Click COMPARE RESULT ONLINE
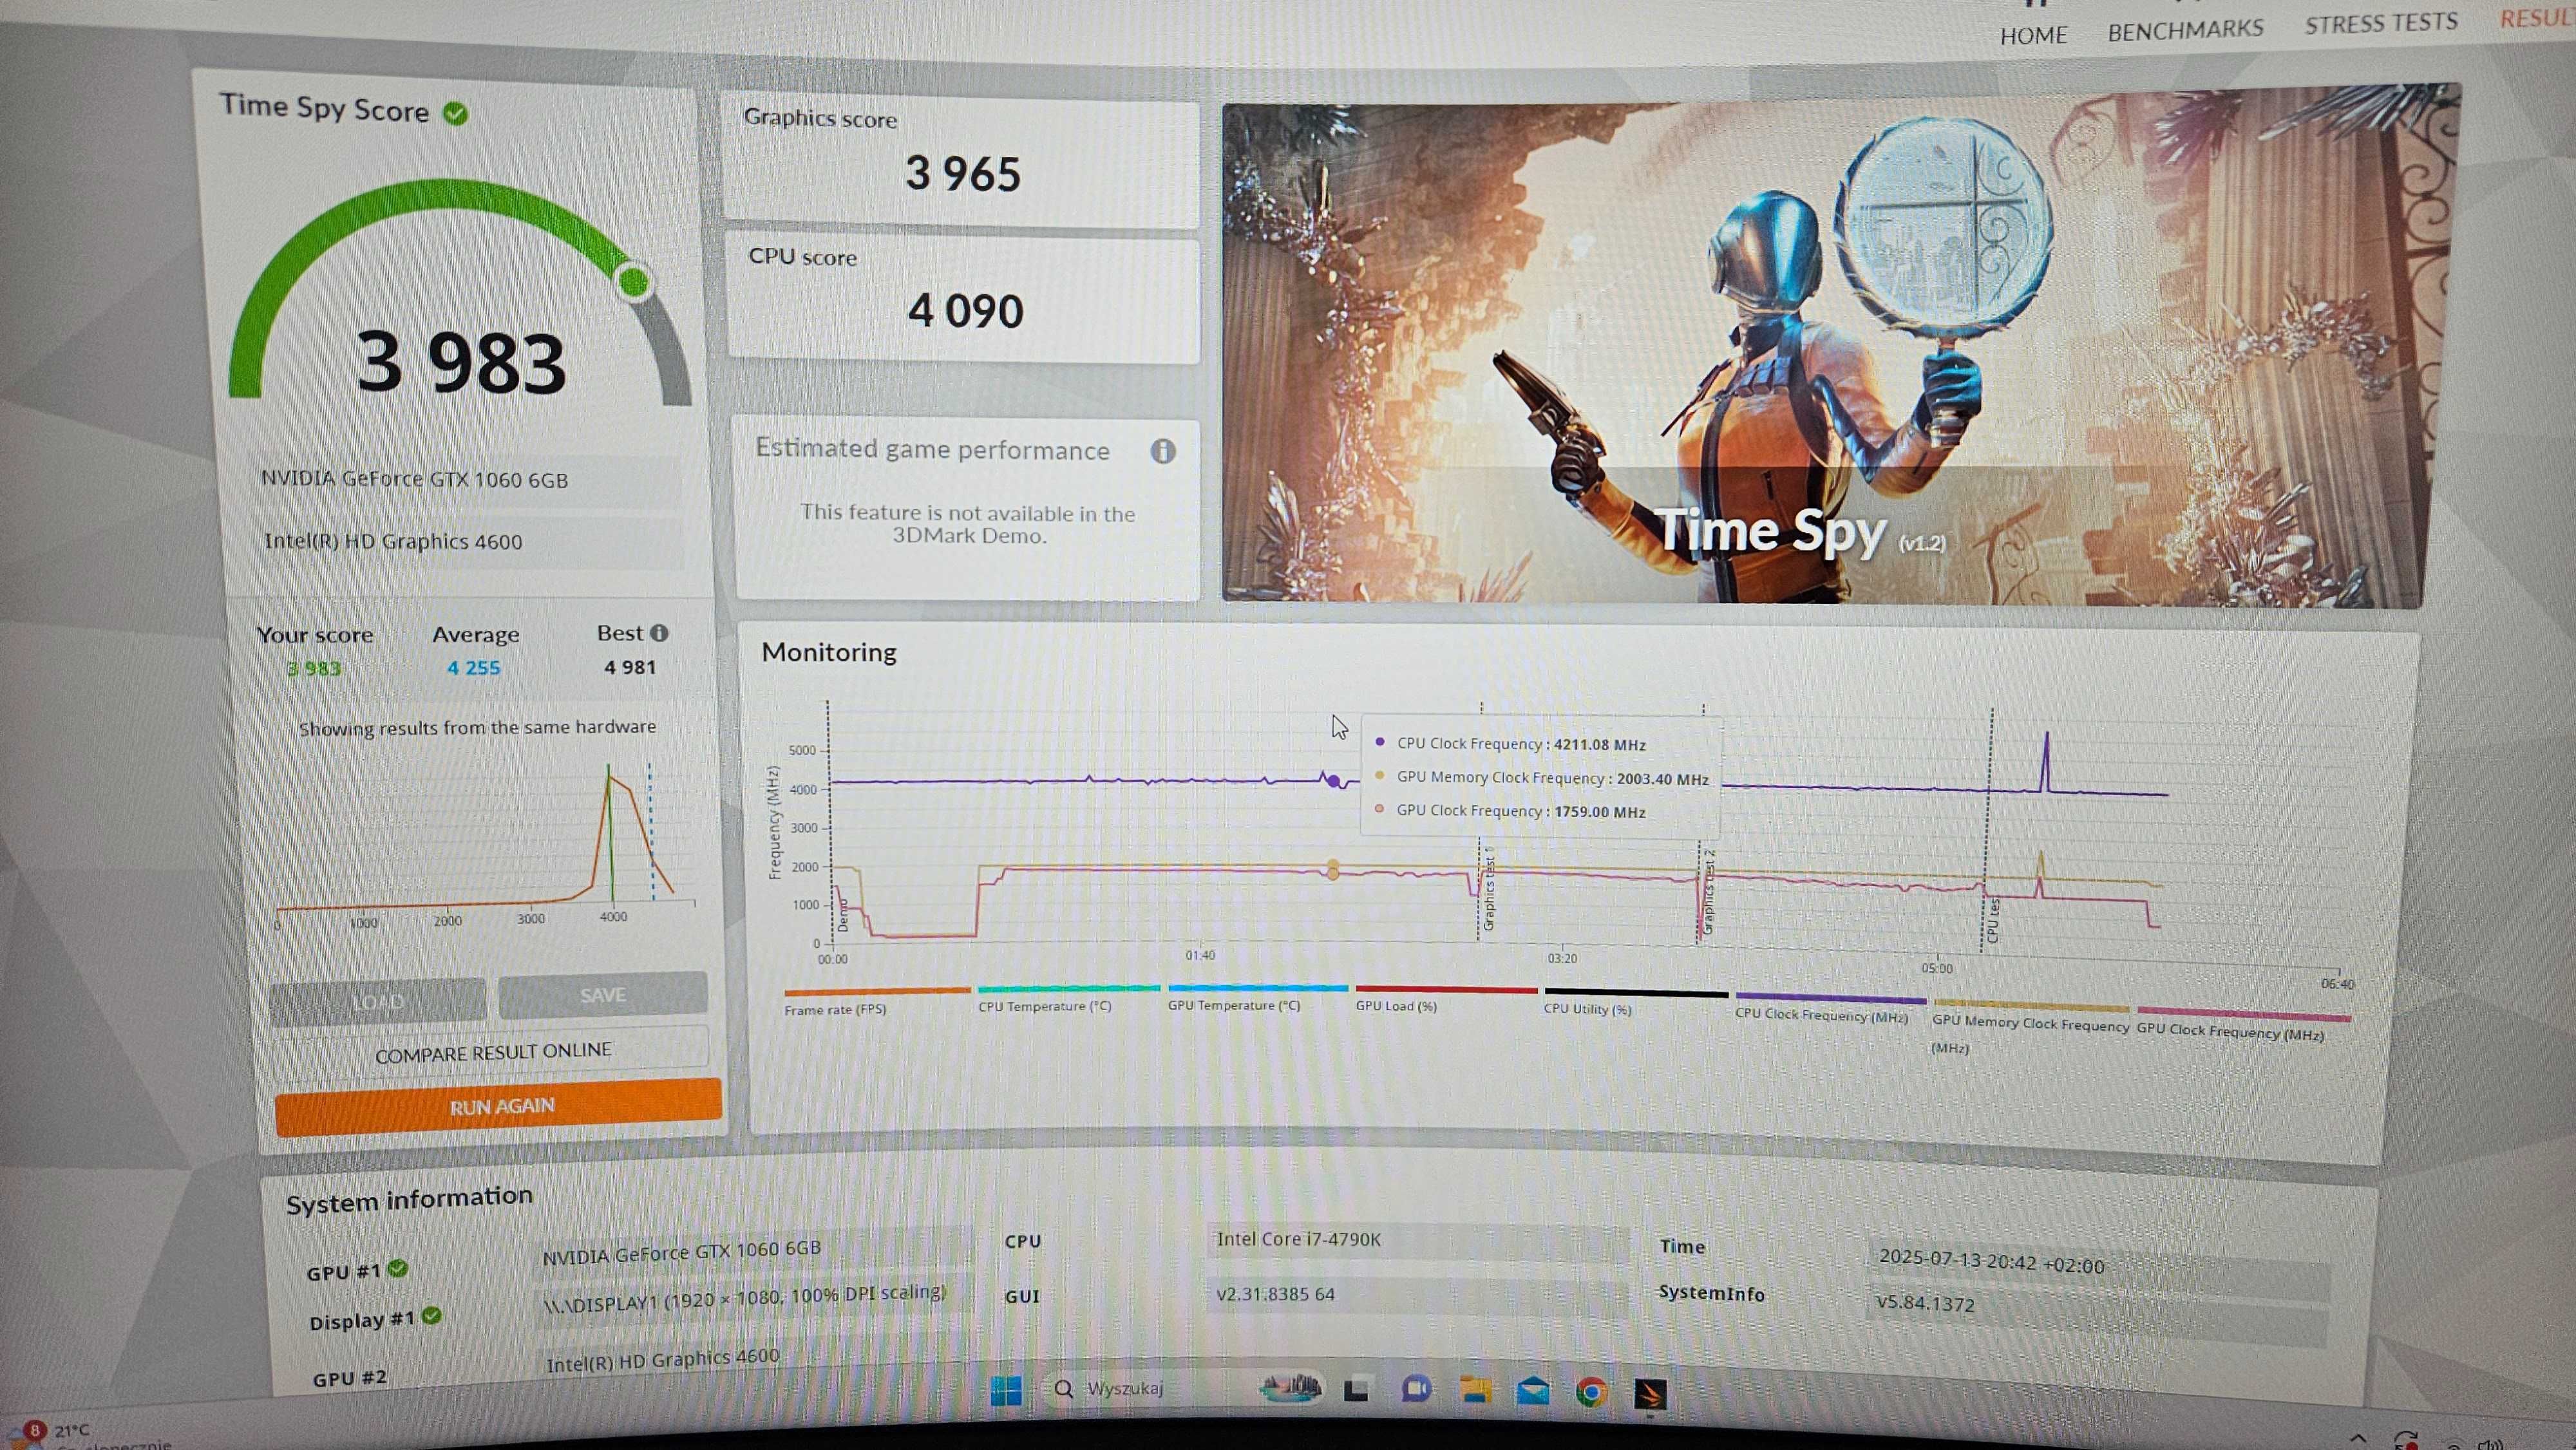2576x1450 pixels. coord(492,1053)
